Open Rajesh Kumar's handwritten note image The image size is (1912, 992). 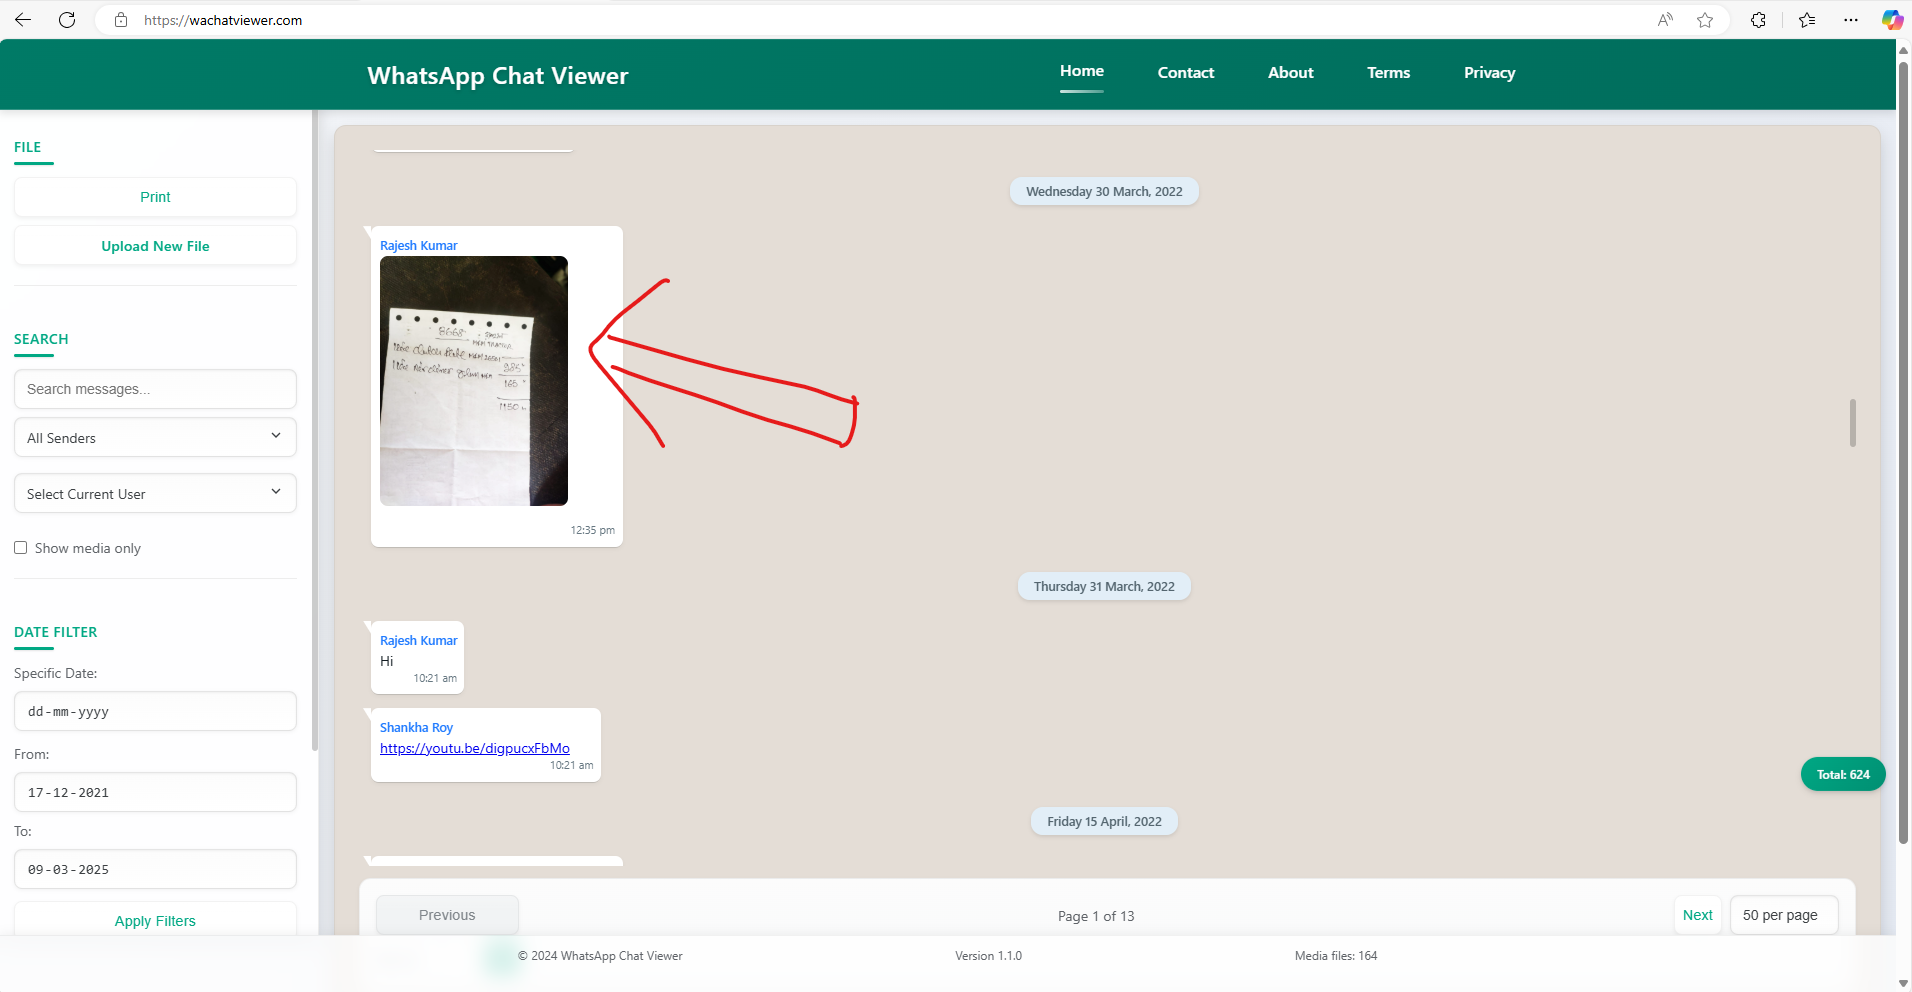pos(473,380)
